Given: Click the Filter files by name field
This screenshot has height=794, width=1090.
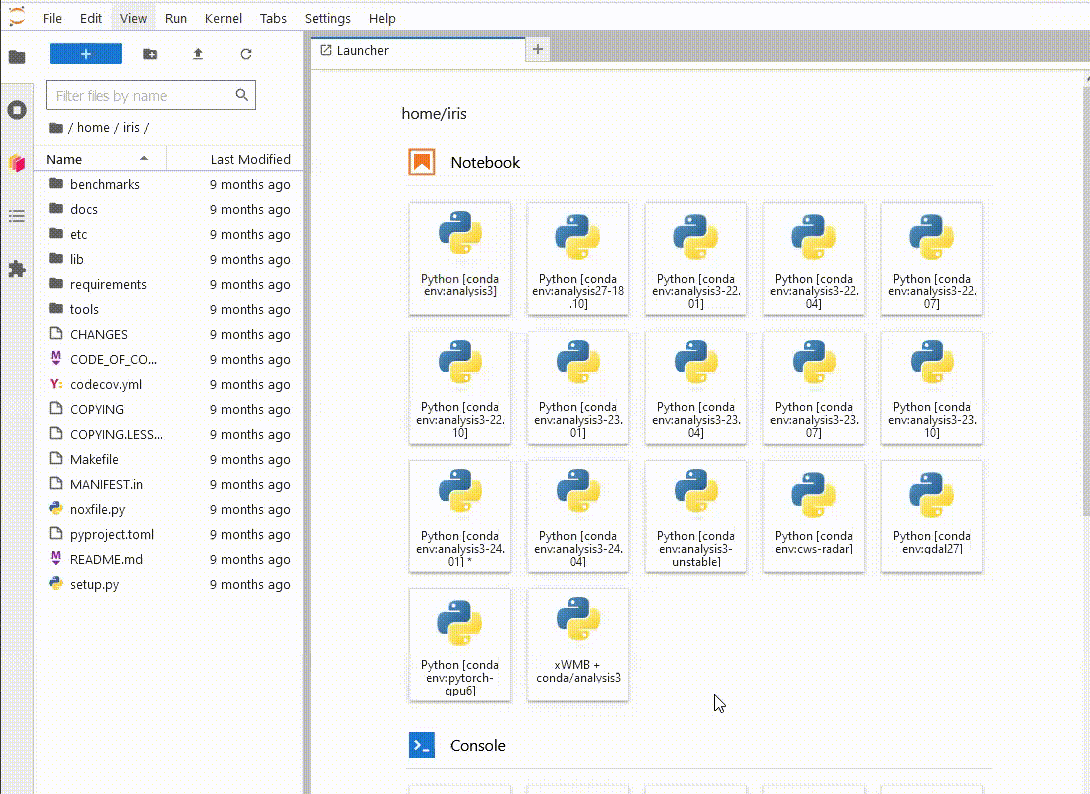Looking at the screenshot, I should click(140, 96).
